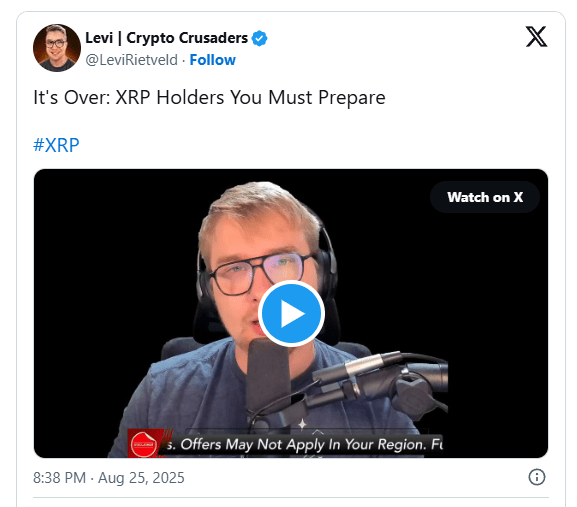Click the scrolling "Offers May Not Apply" caption
This screenshot has height=507, width=577.
(304, 444)
